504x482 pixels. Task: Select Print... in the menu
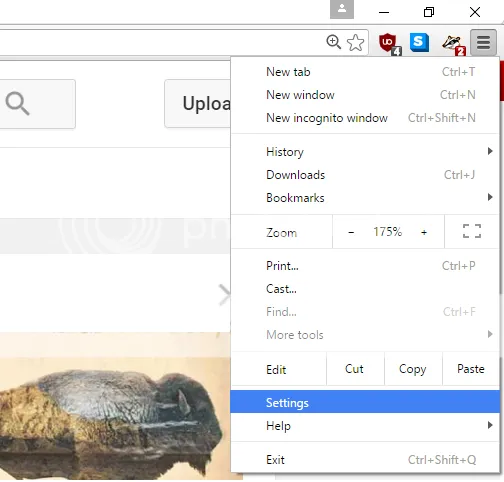point(365,266)
